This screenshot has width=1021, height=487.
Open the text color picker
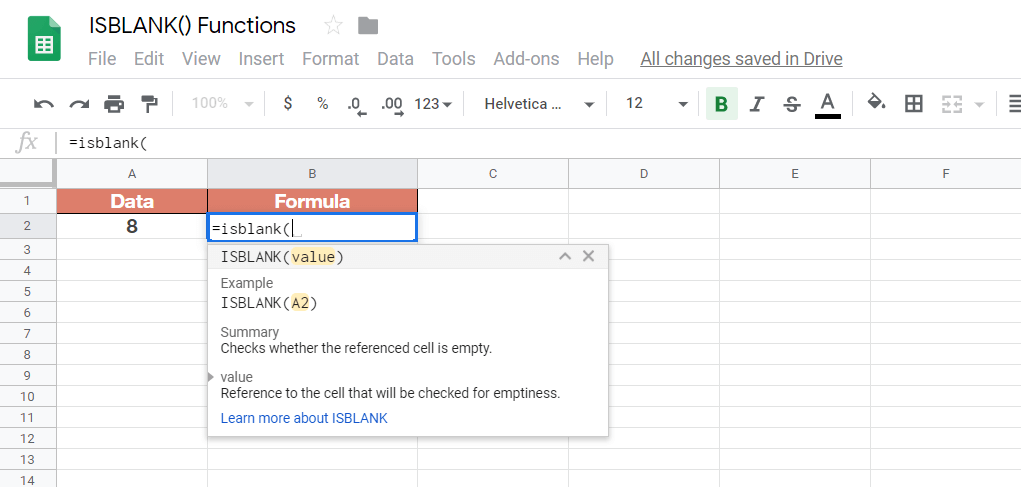(827, 104)
